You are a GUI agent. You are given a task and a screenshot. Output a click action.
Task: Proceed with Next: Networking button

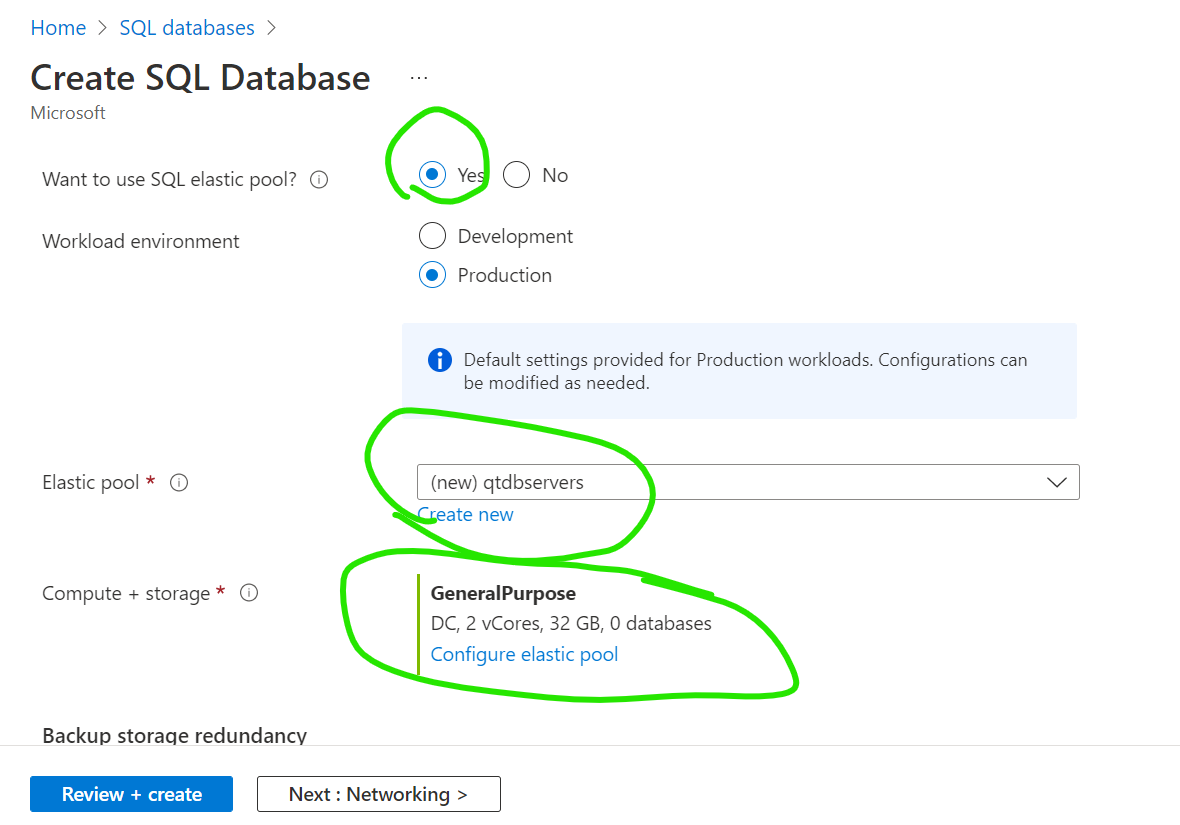(378, 794)
